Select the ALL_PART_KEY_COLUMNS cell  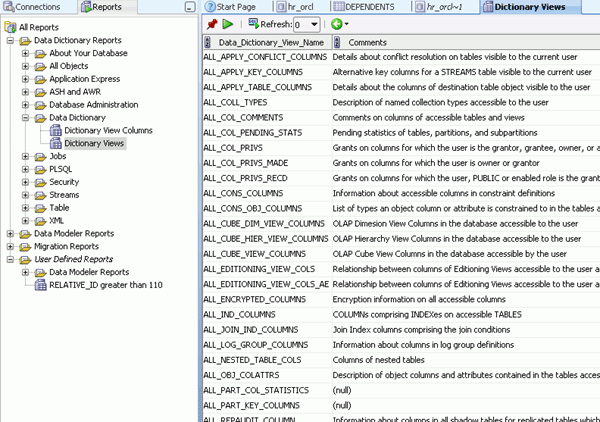coord(267,406)
